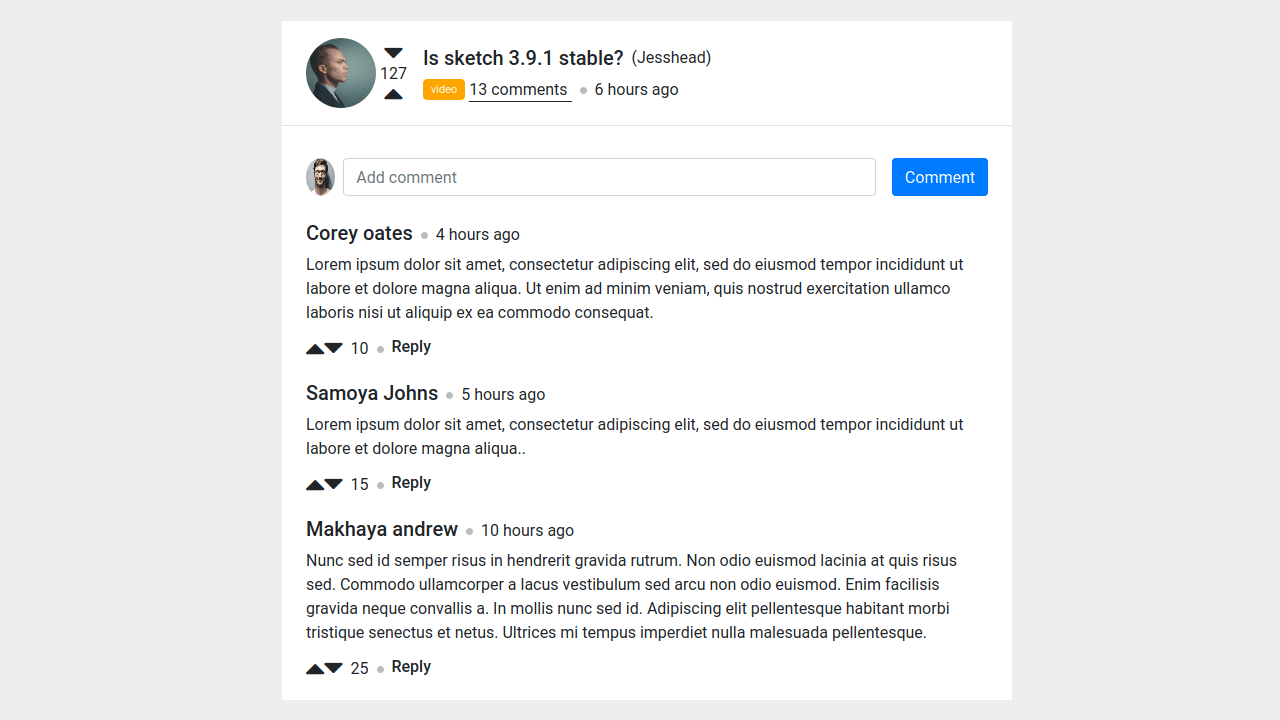The height and width of the screenshot is (720, 1280).
Task: Upvote the video post
Action: click(x=393, y=93)
